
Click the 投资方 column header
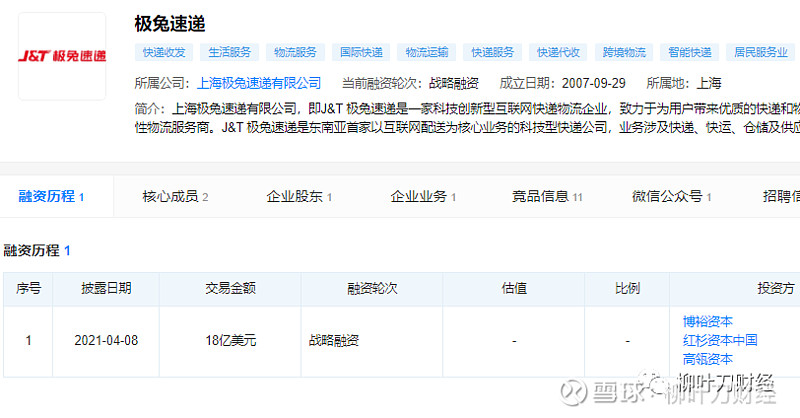[776, 288]
